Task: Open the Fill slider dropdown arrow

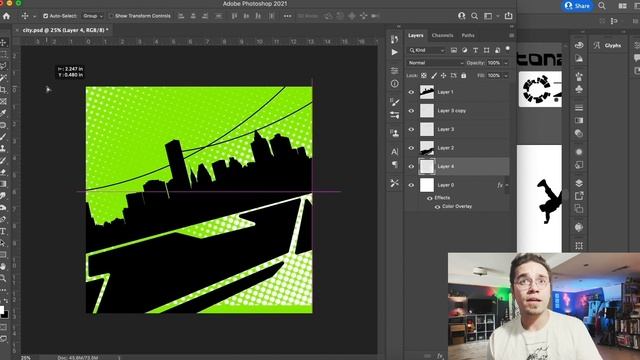Action: pyautogui.click(x=506, y=76)
